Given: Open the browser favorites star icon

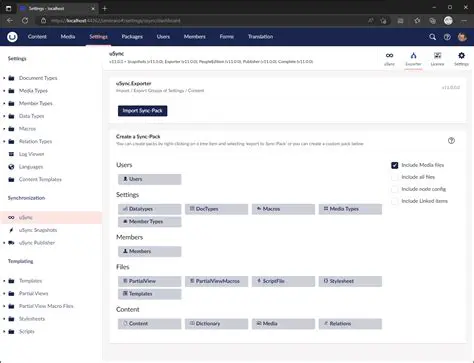Looking at the screenshot, I should coord(417,21).
